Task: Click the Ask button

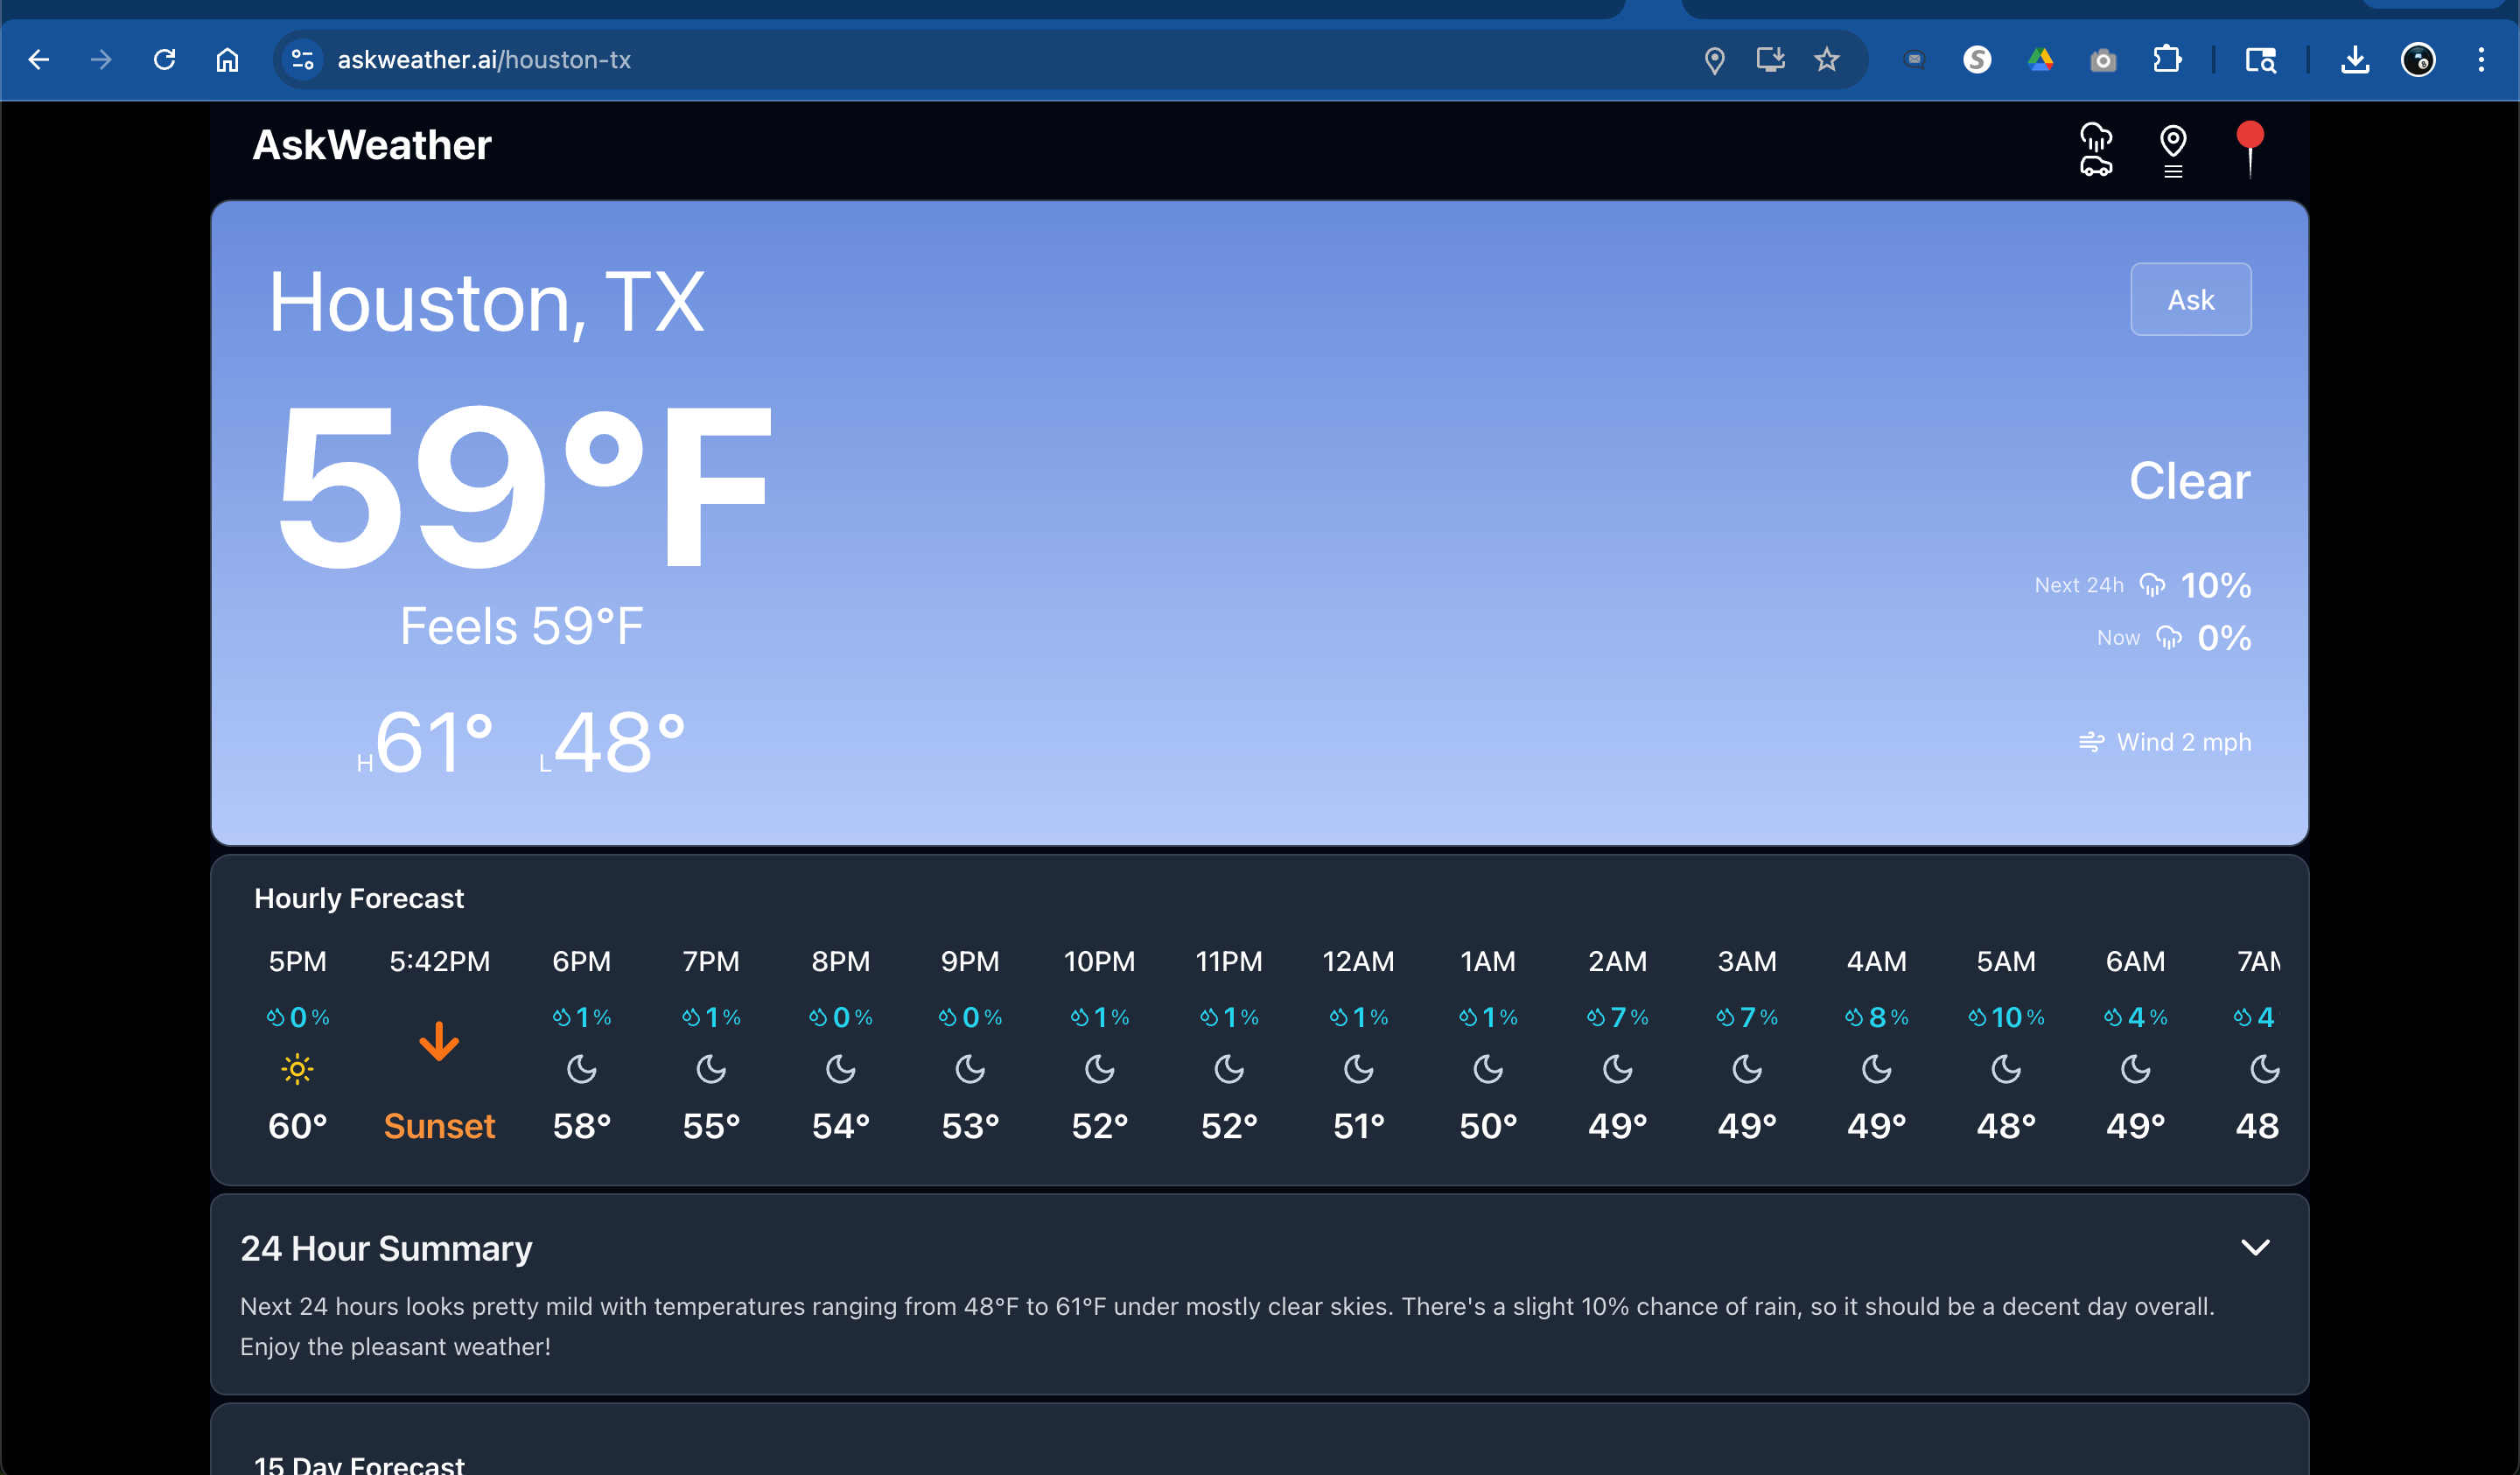Action: point(2190,299)
